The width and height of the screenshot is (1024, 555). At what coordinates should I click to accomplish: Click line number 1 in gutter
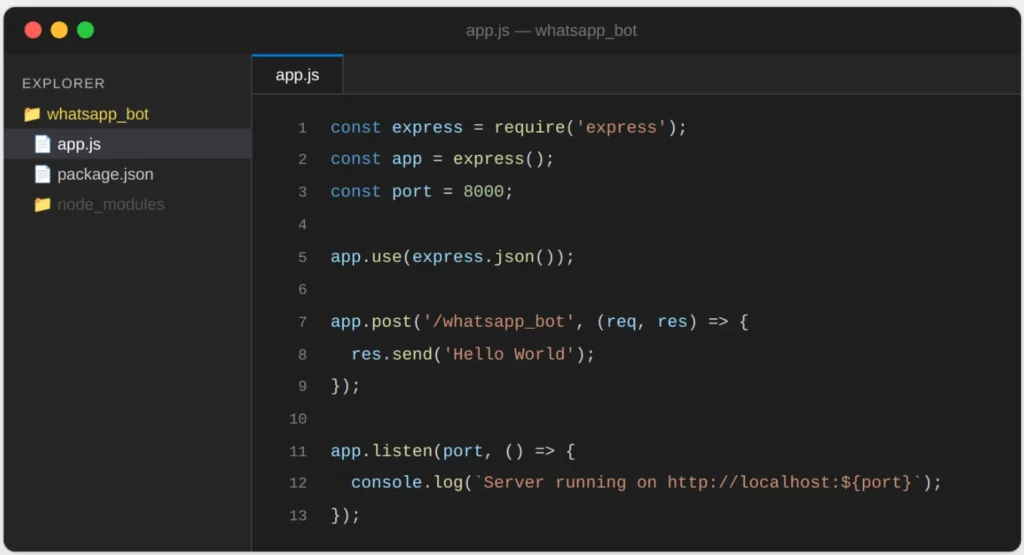[302, 127]
